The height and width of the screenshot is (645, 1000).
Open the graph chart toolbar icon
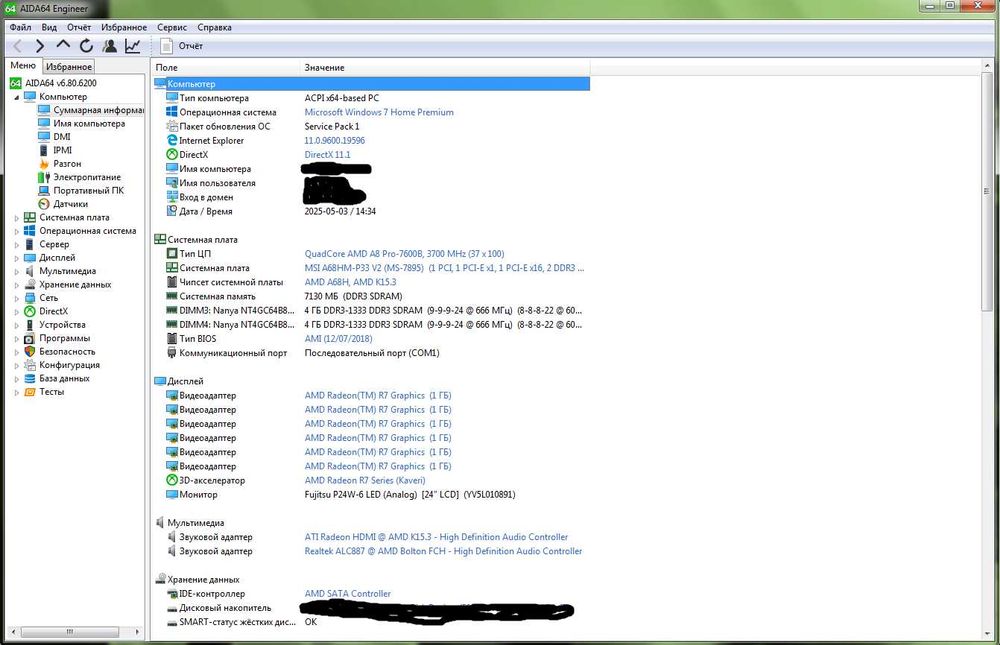[133, 46]
